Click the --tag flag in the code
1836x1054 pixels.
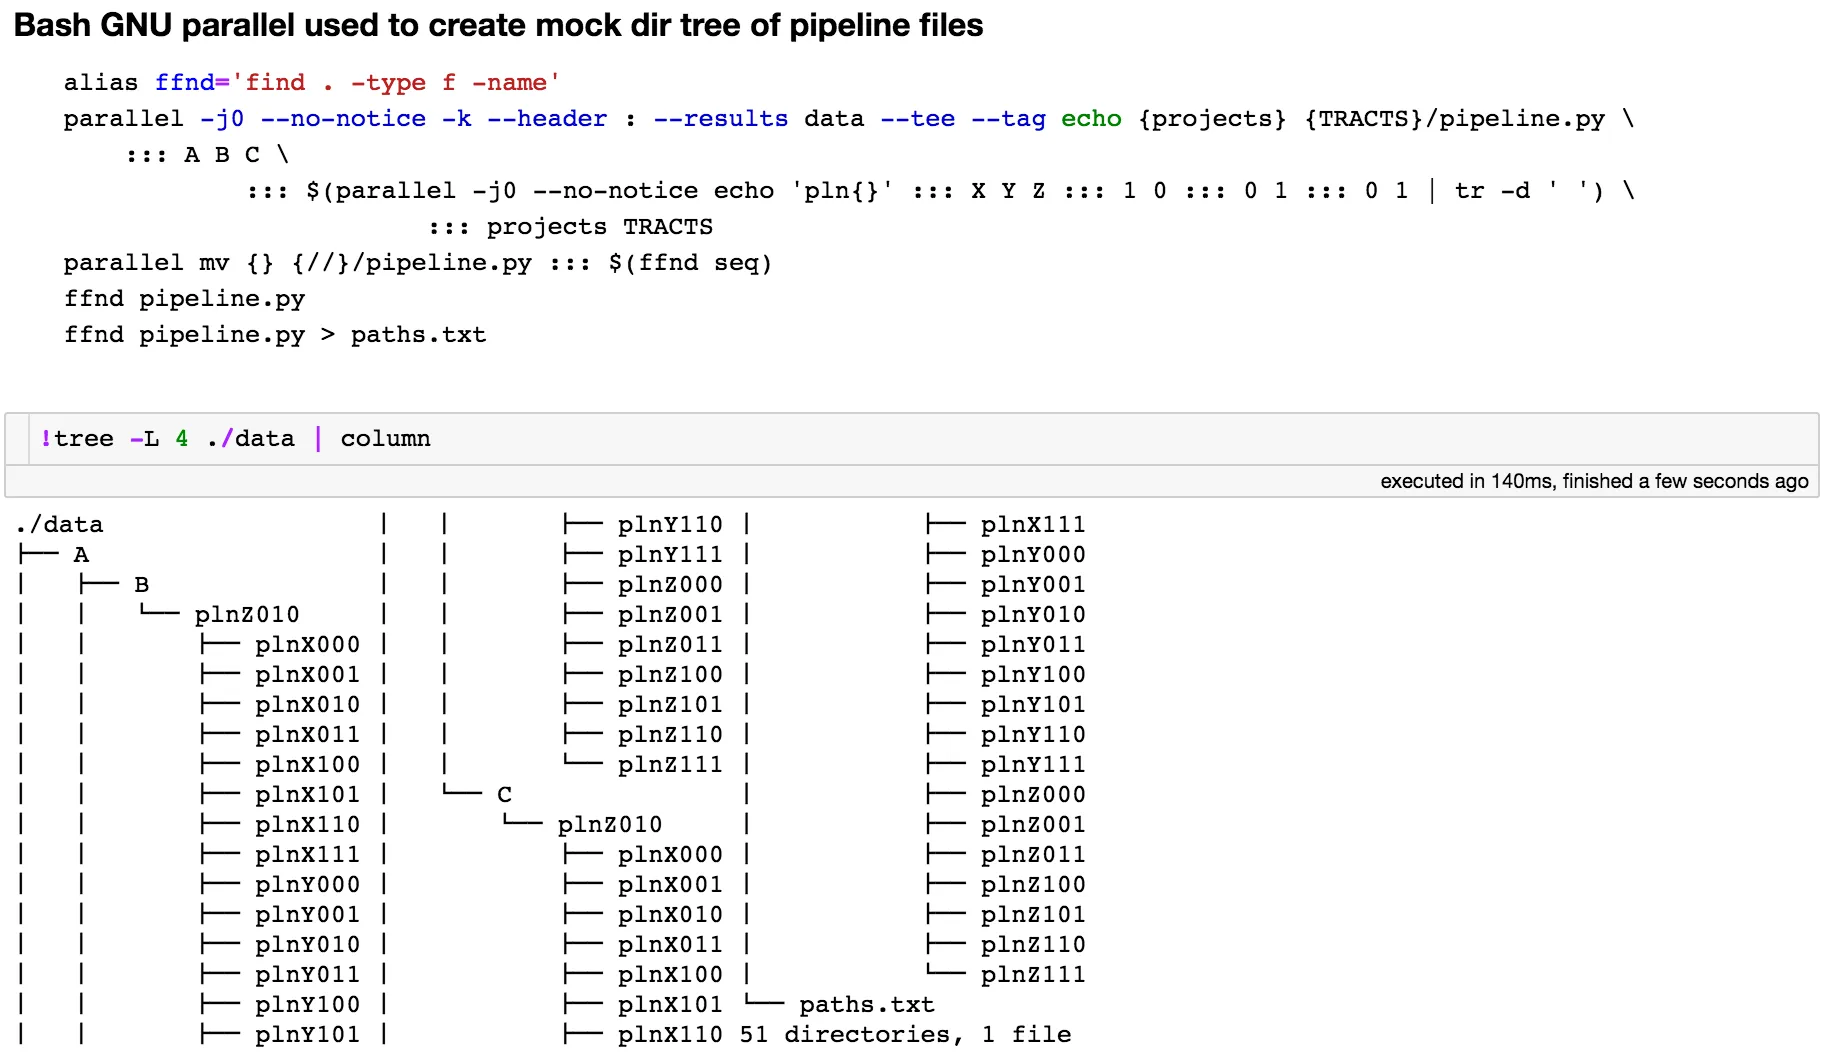pos(1008,119)
